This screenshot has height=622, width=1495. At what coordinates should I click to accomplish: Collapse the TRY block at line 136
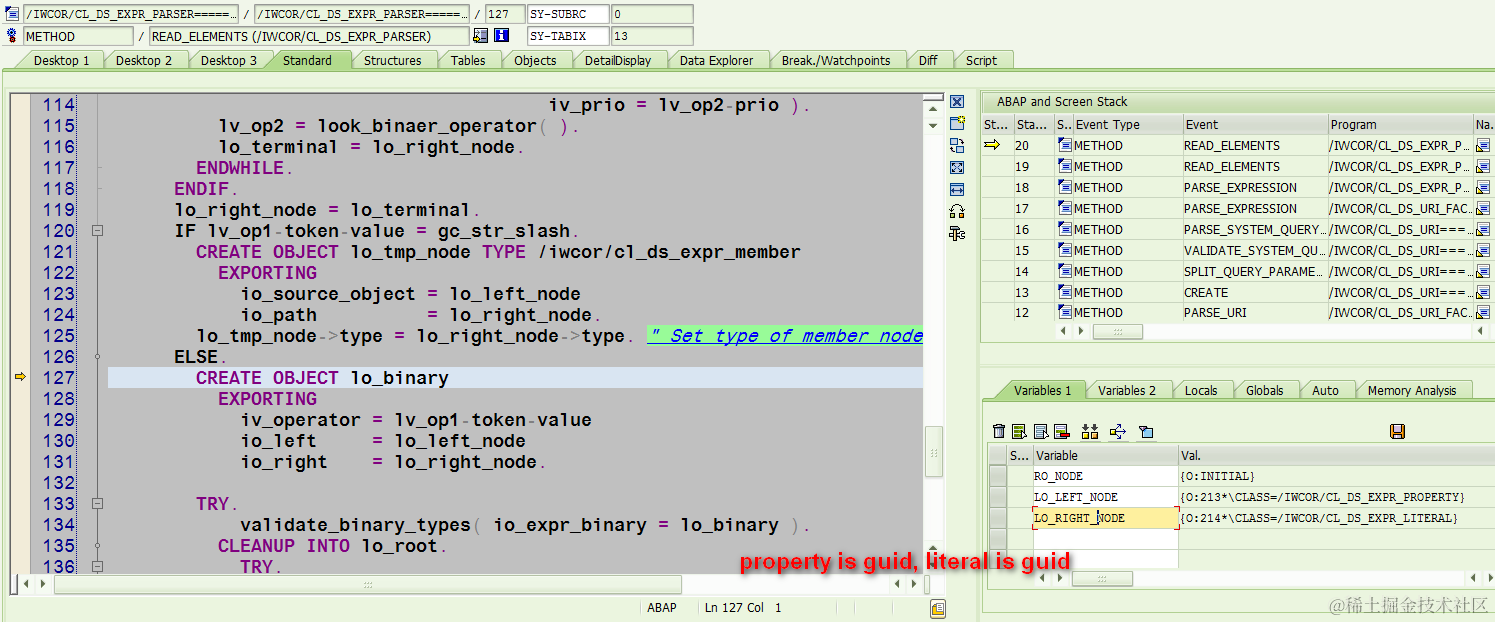point(97,567)
